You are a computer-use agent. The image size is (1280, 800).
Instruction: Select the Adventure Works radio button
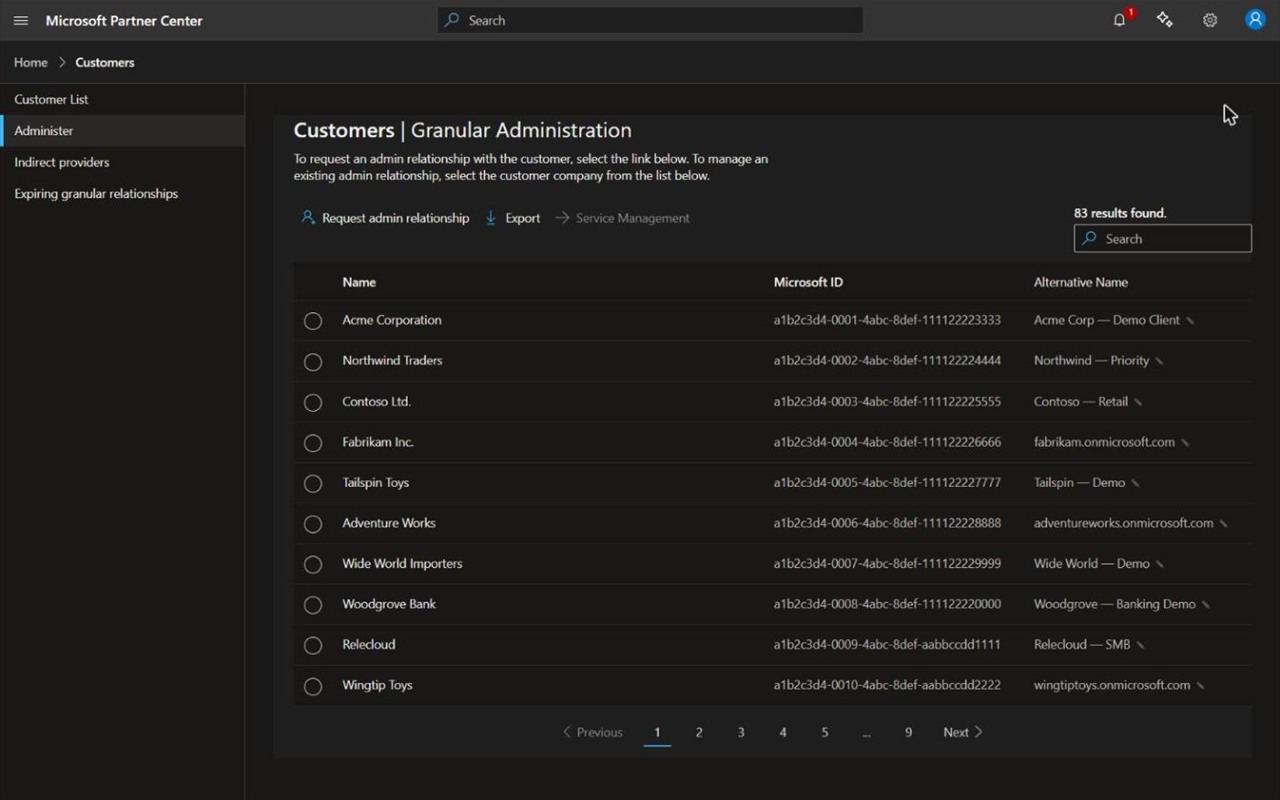(x=313, y=524)
